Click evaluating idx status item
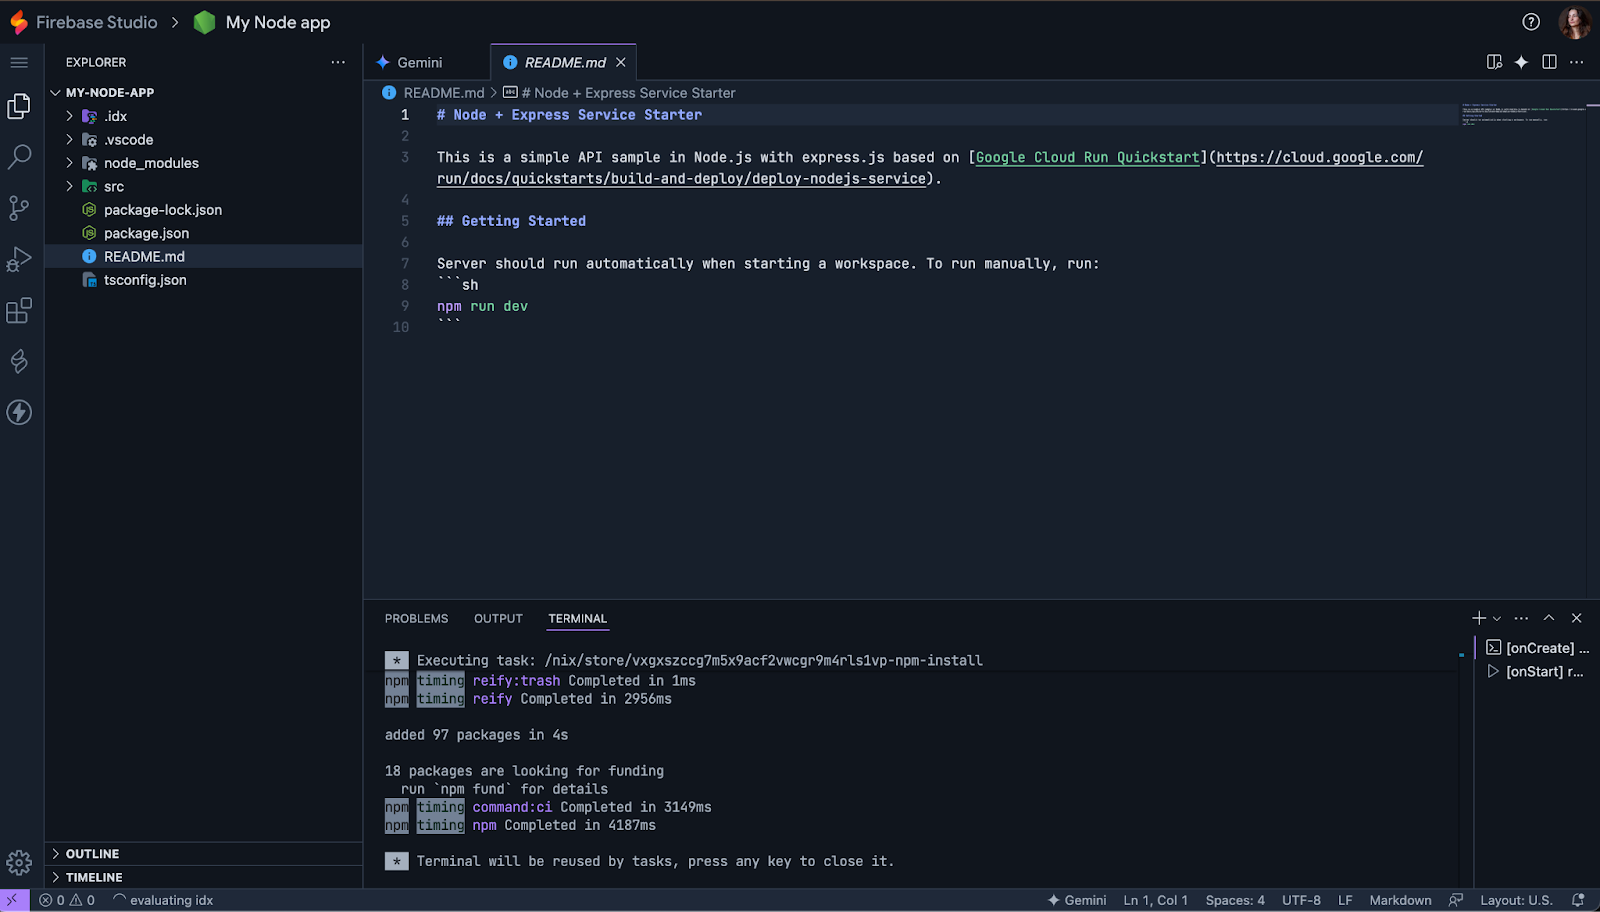The image size is (1600, 912). tap(163, 900)
